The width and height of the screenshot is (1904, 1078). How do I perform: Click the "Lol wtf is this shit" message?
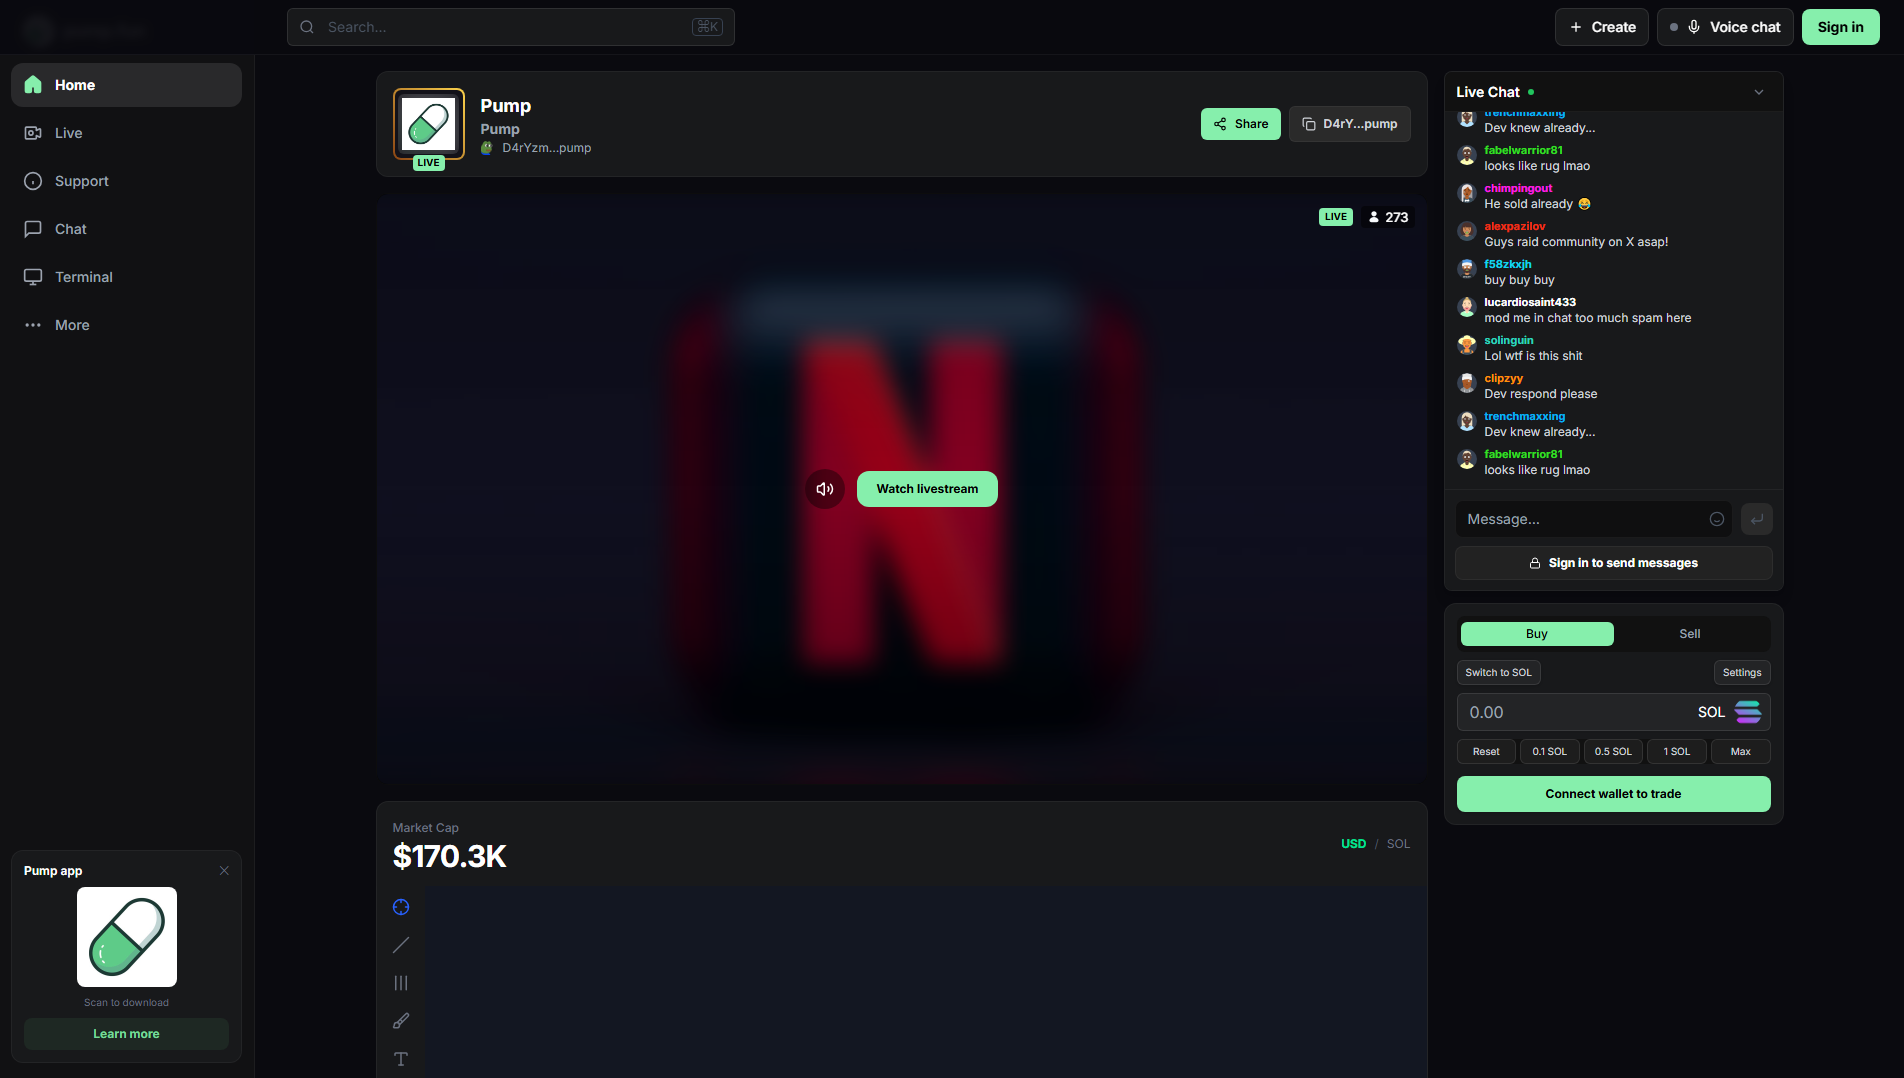1533,356
